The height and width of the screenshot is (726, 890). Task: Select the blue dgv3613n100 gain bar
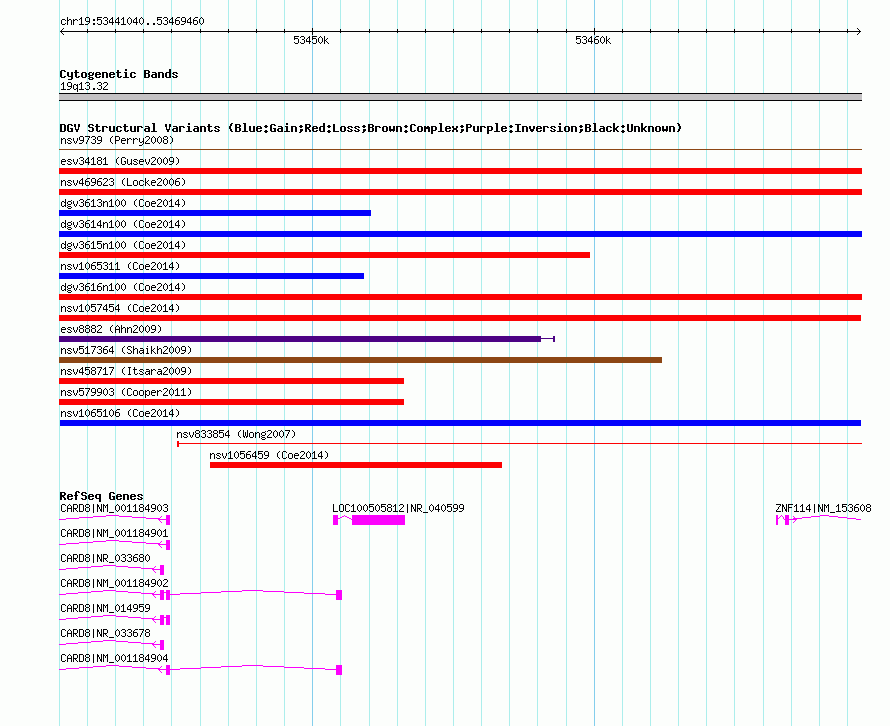tap(215, 213)
